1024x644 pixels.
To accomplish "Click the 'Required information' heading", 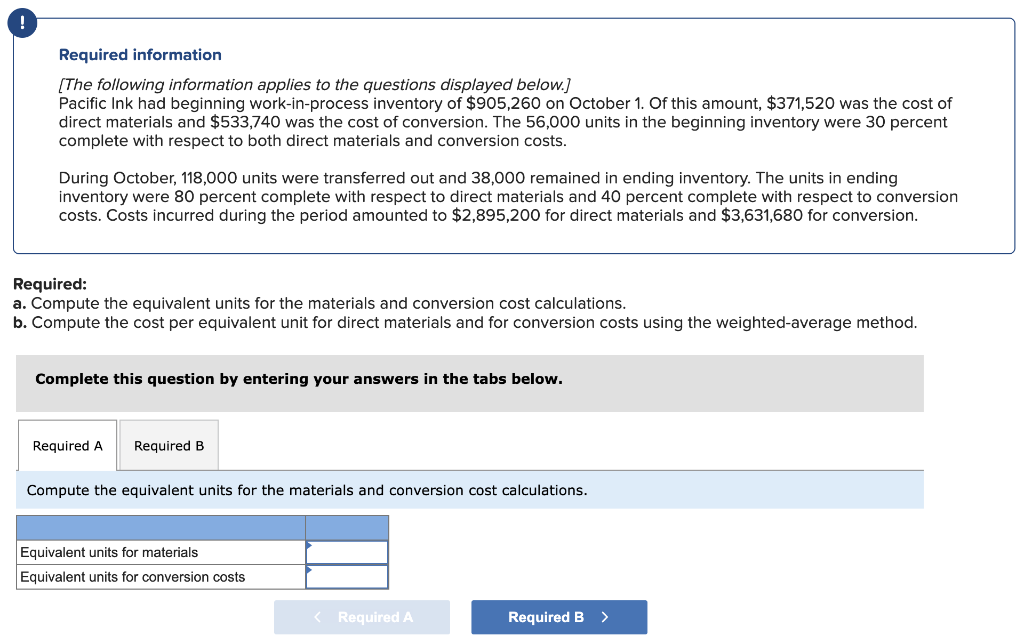I will click(x=140, y=55).
